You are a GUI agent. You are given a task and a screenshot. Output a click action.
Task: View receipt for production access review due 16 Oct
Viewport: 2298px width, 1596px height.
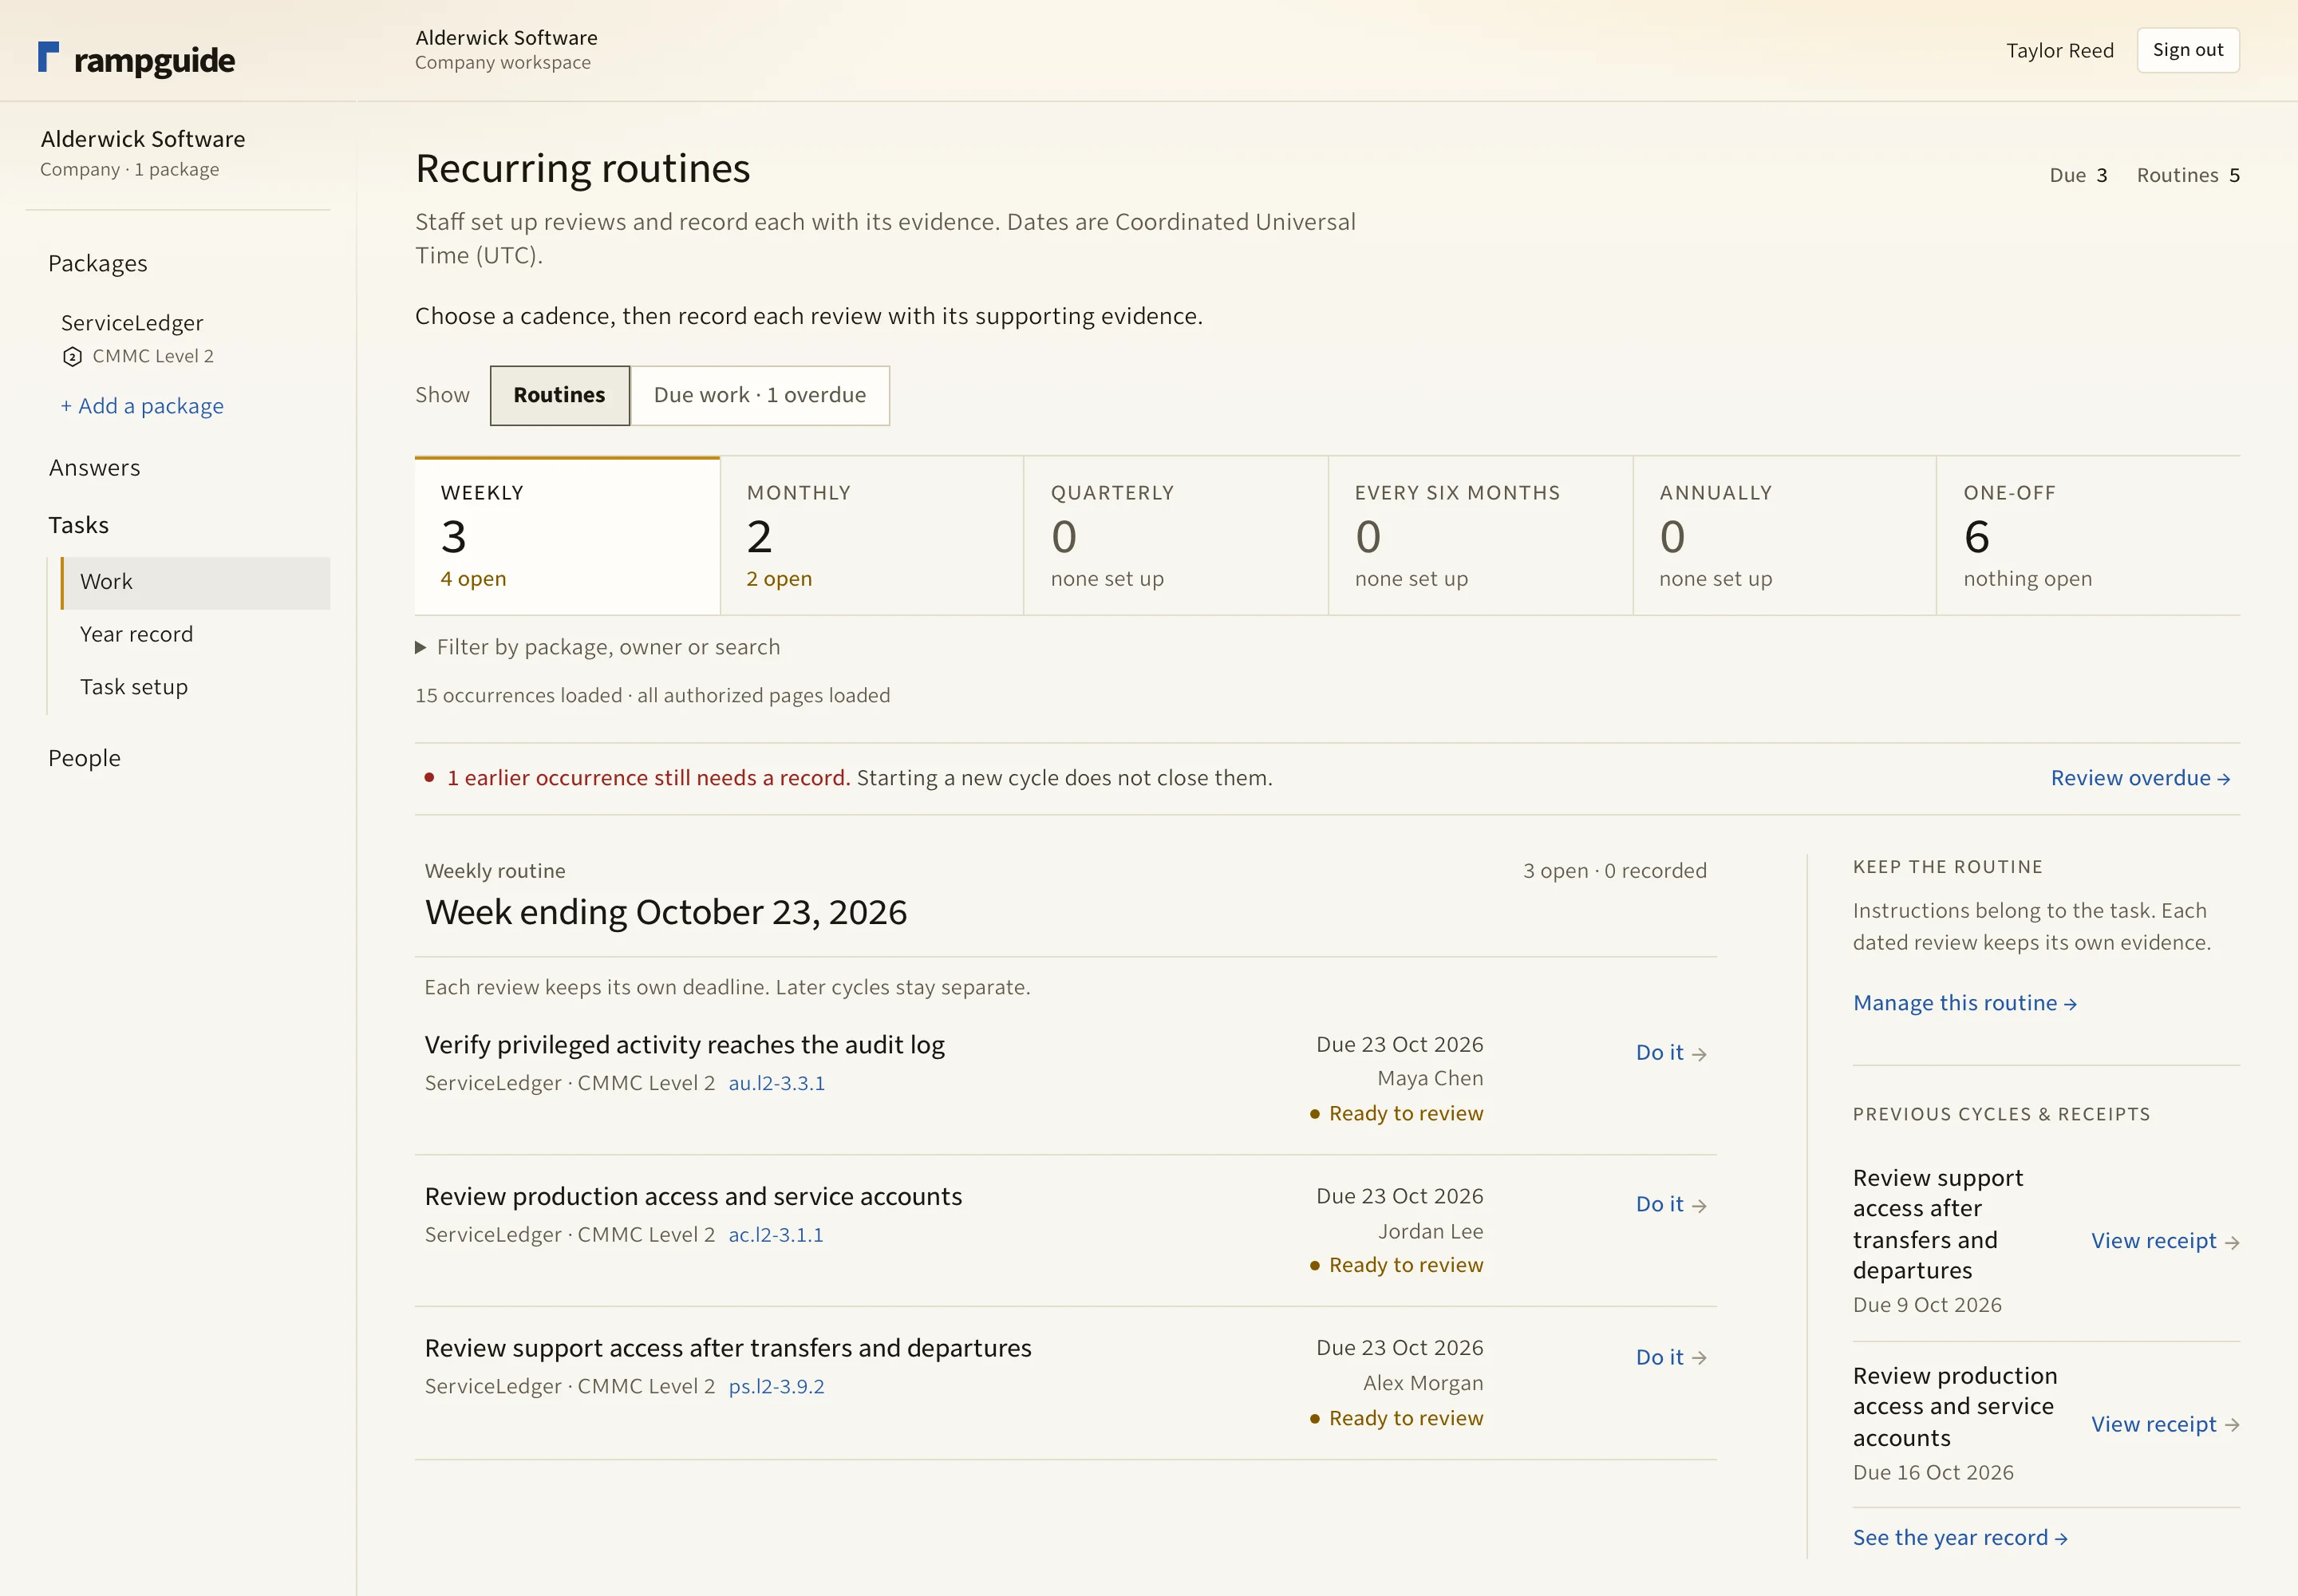click(x=2165, y=1424)
